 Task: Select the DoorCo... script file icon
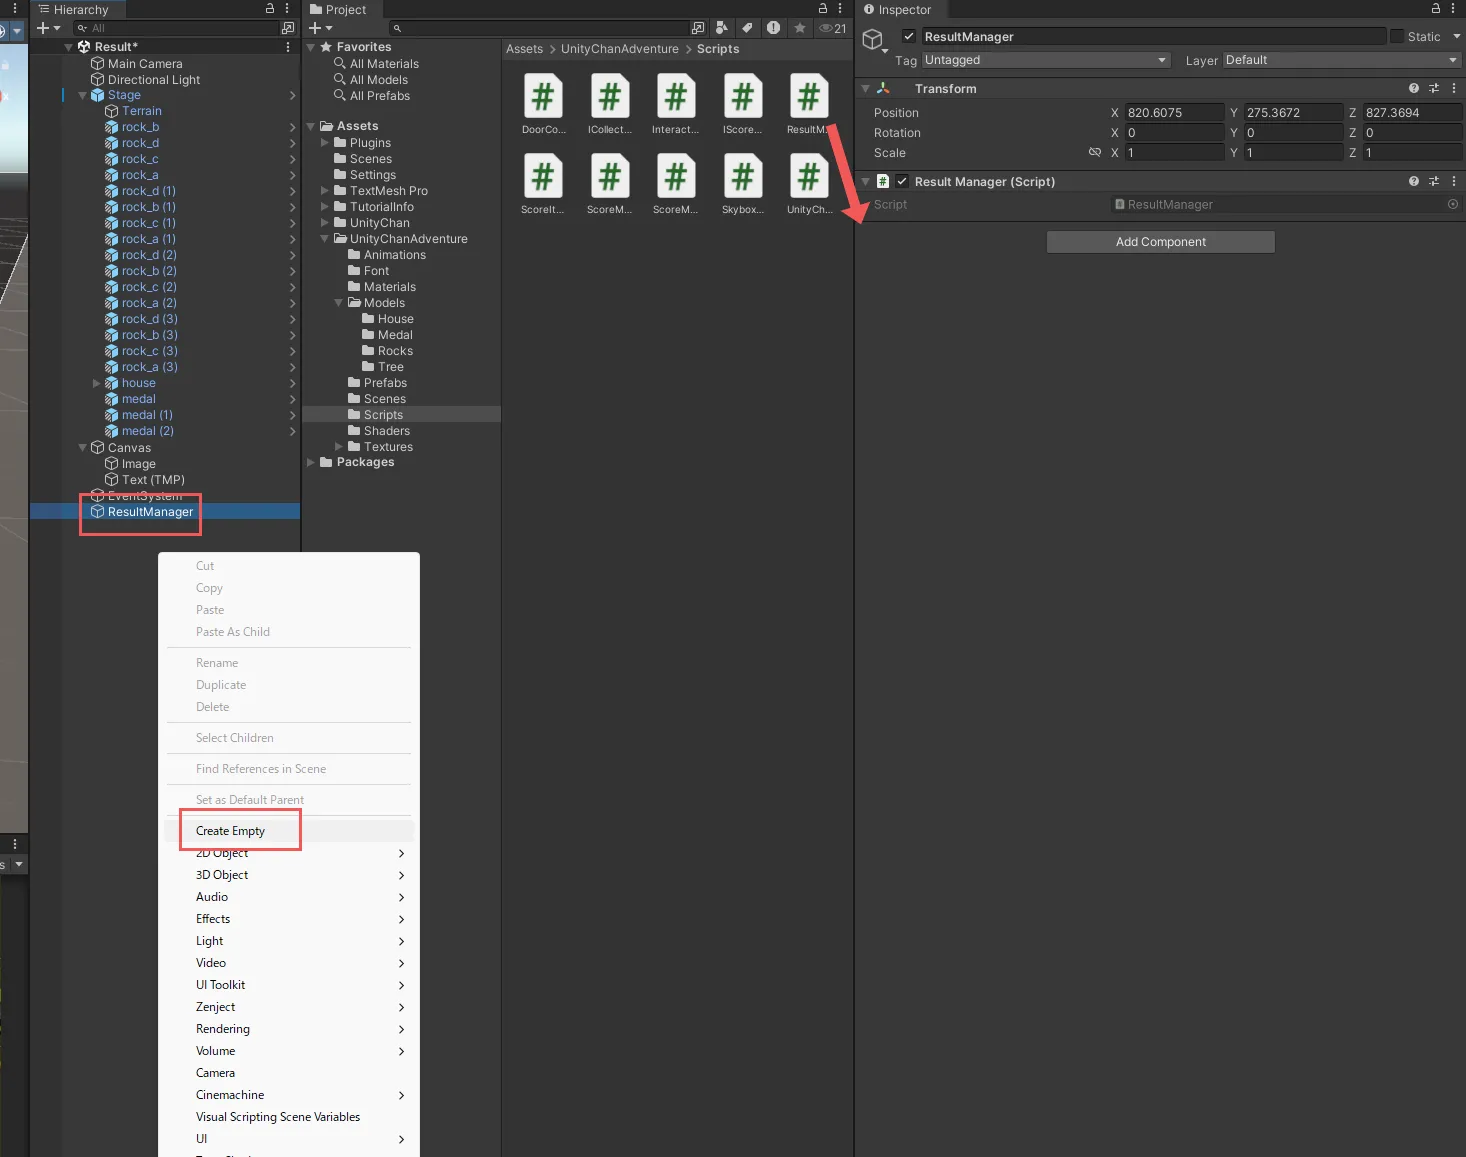click(x=543, y=98)
